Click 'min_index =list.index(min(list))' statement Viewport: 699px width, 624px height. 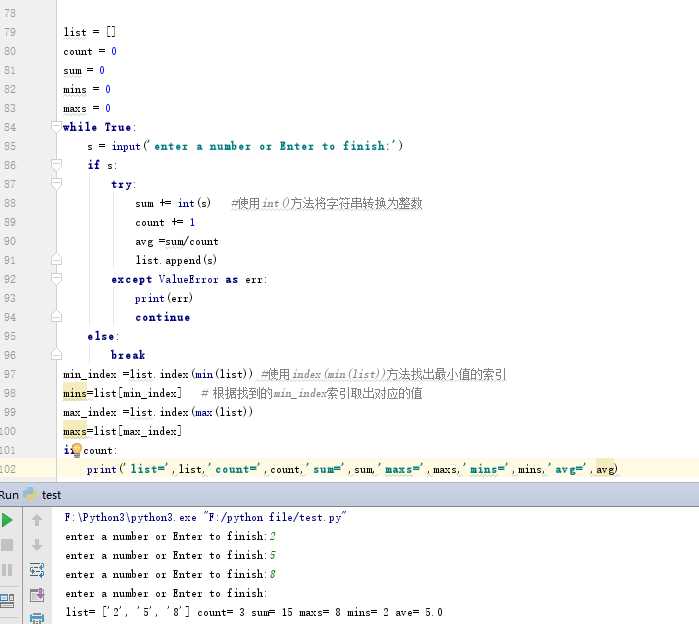(158, 374)
